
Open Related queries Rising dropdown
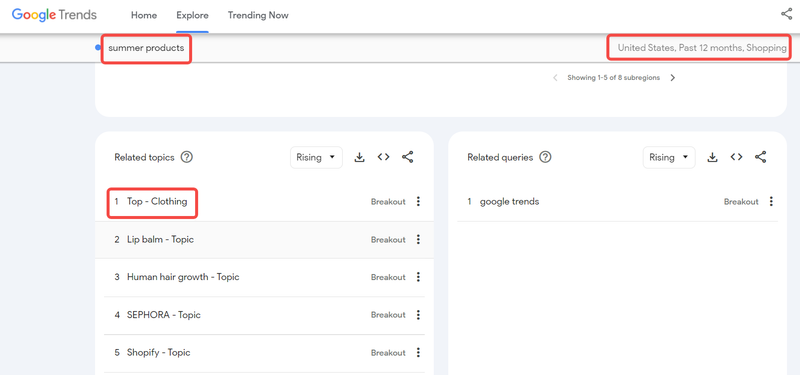pyautogui.click(x=669, y=157)
